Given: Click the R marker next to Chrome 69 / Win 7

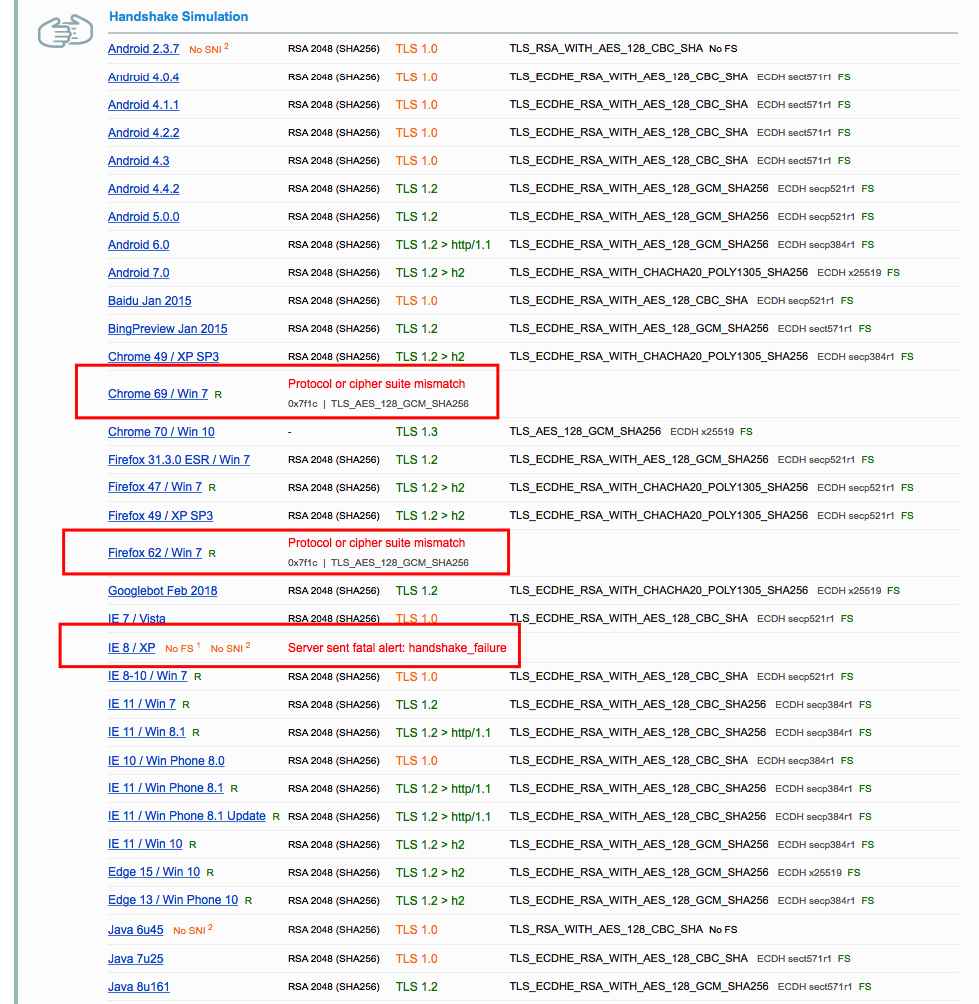Looking at the screenshot, I should (x=218, y=395).
